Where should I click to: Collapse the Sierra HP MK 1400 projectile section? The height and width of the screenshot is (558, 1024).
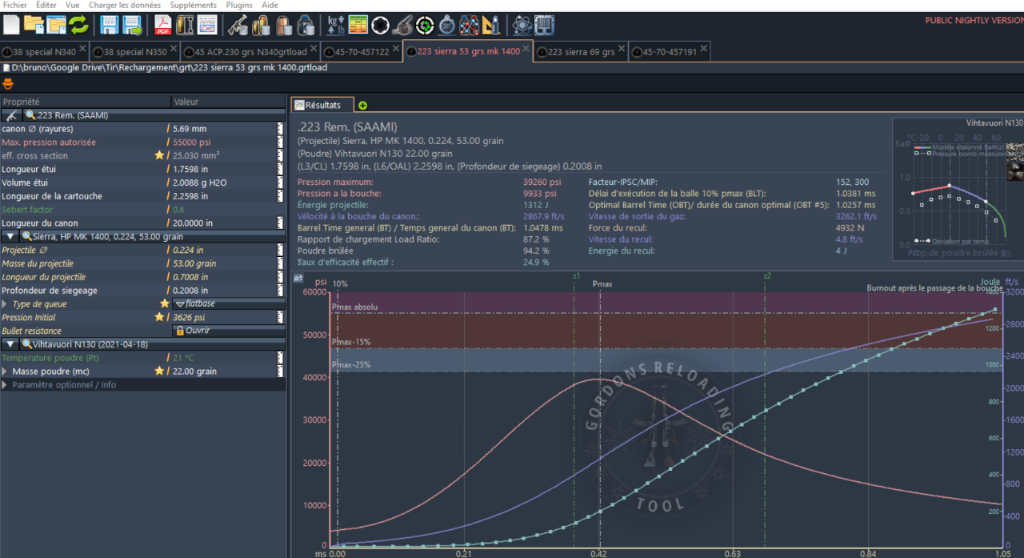coord(10,235)
